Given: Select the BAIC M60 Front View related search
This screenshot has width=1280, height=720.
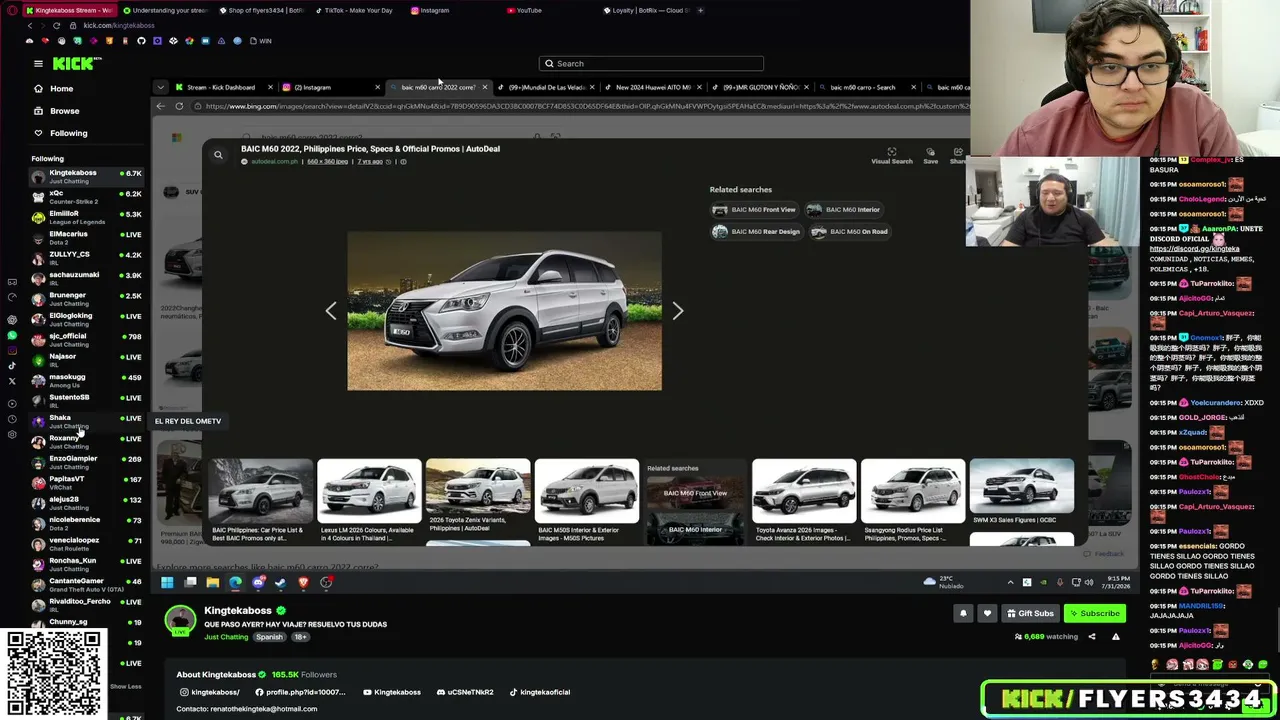Looking at the screenshot, I should coord(754,210).
